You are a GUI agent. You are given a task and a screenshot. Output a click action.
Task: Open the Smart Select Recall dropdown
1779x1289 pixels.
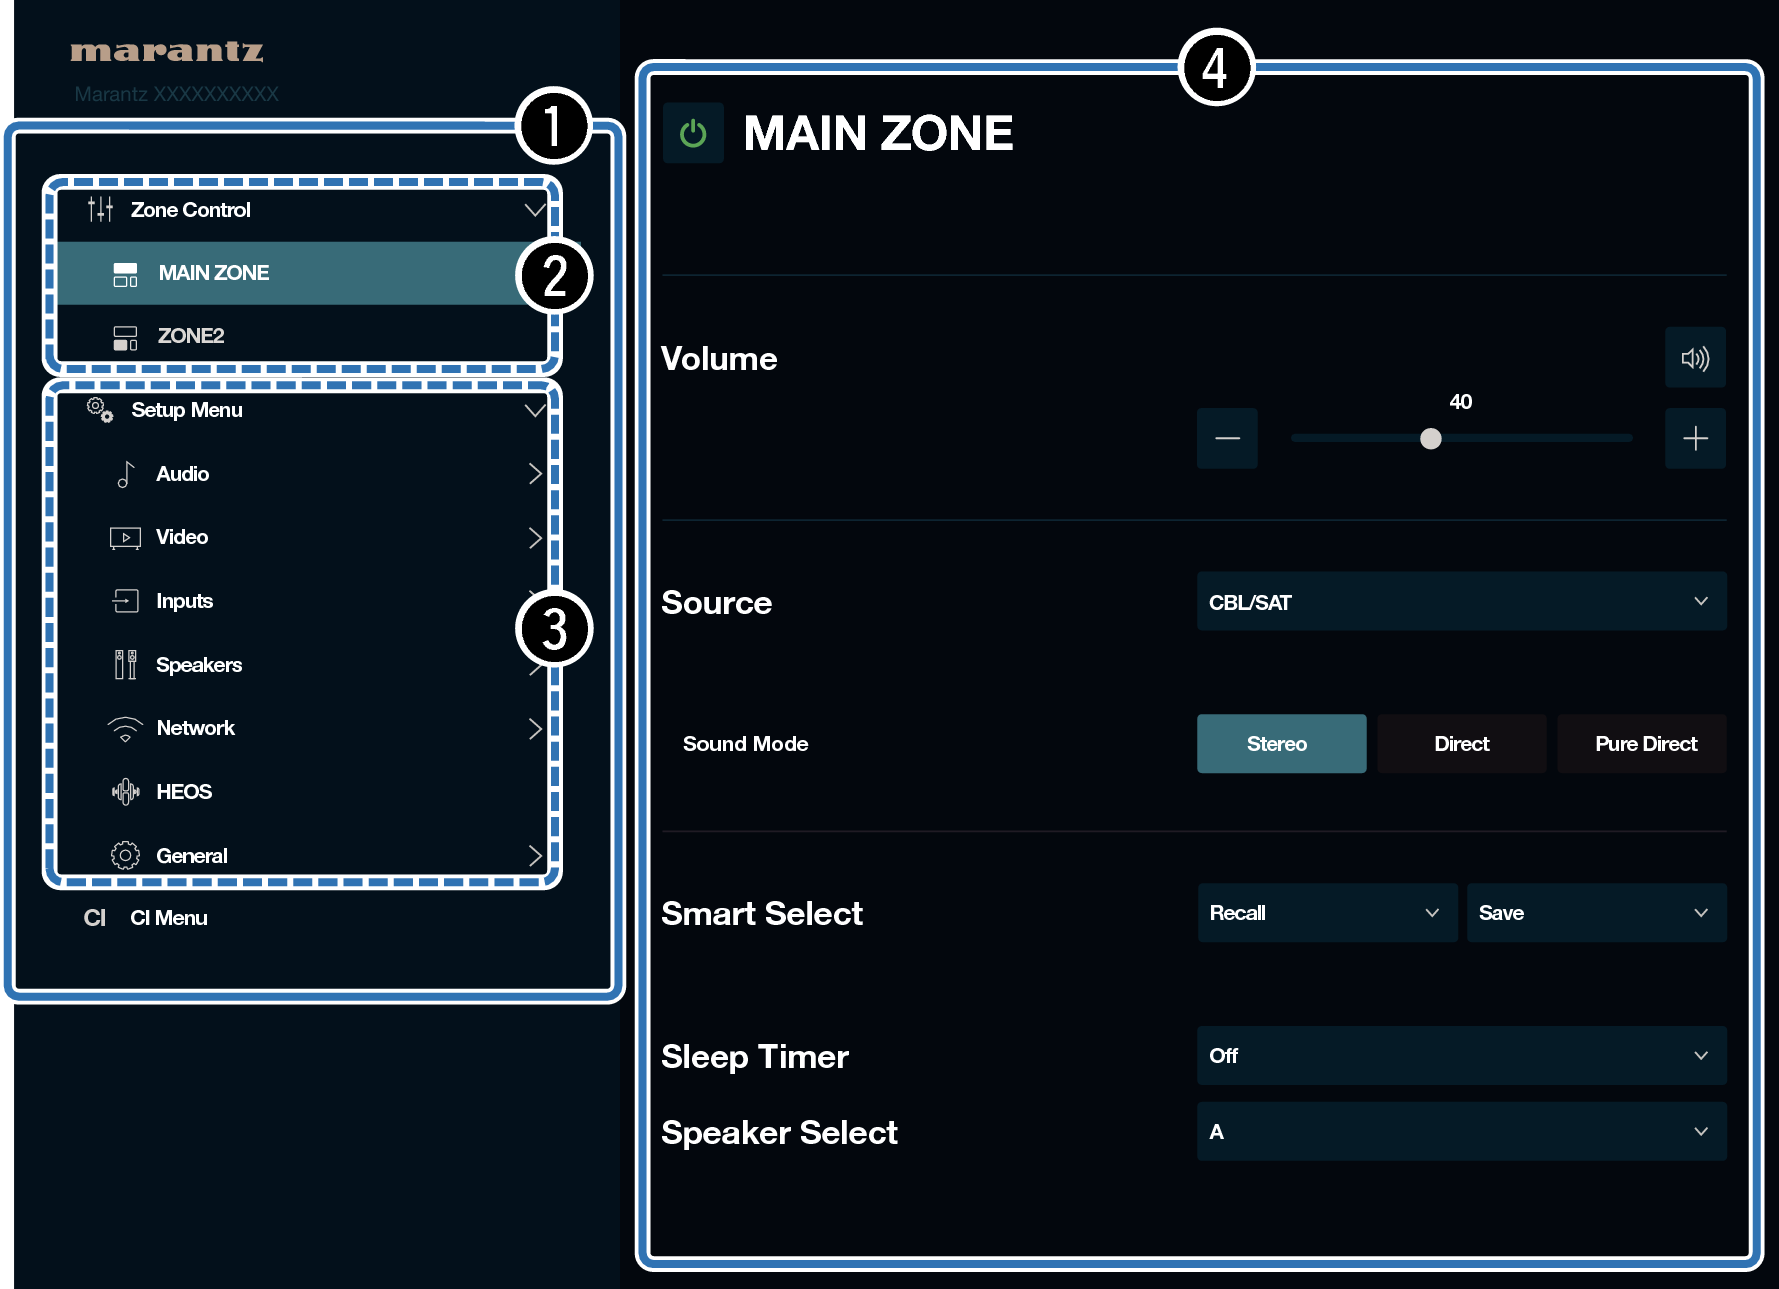pyautogui.click(x=1326, y=913)
